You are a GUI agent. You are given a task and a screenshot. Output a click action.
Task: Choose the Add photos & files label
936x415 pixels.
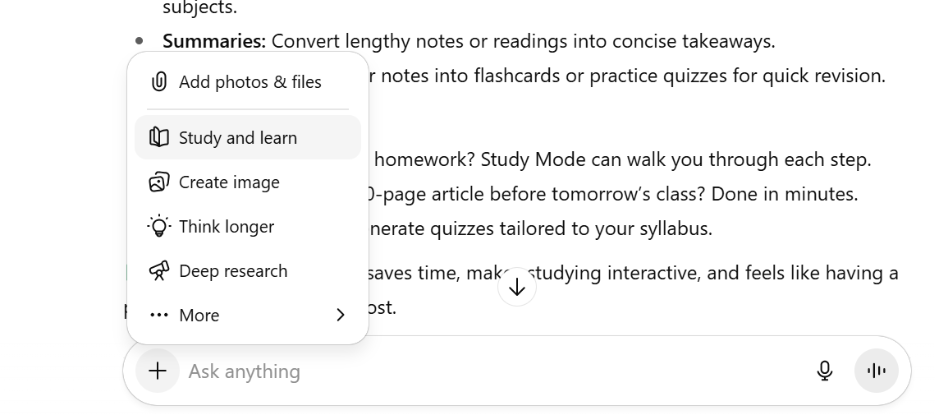pyautogui.click(x=250, y=82)
